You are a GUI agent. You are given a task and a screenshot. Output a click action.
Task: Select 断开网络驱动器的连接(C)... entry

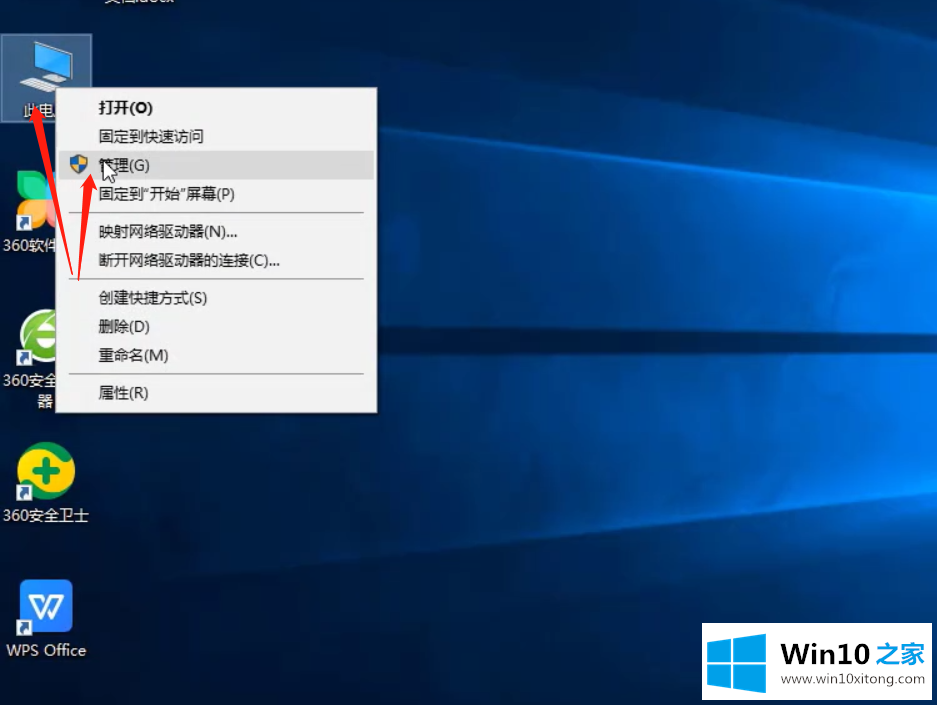tap(216, 260)
